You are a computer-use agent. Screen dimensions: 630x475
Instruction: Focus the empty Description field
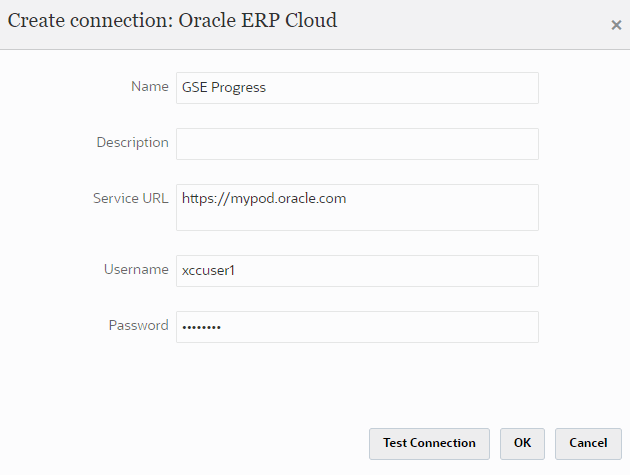tap(357, 144)
